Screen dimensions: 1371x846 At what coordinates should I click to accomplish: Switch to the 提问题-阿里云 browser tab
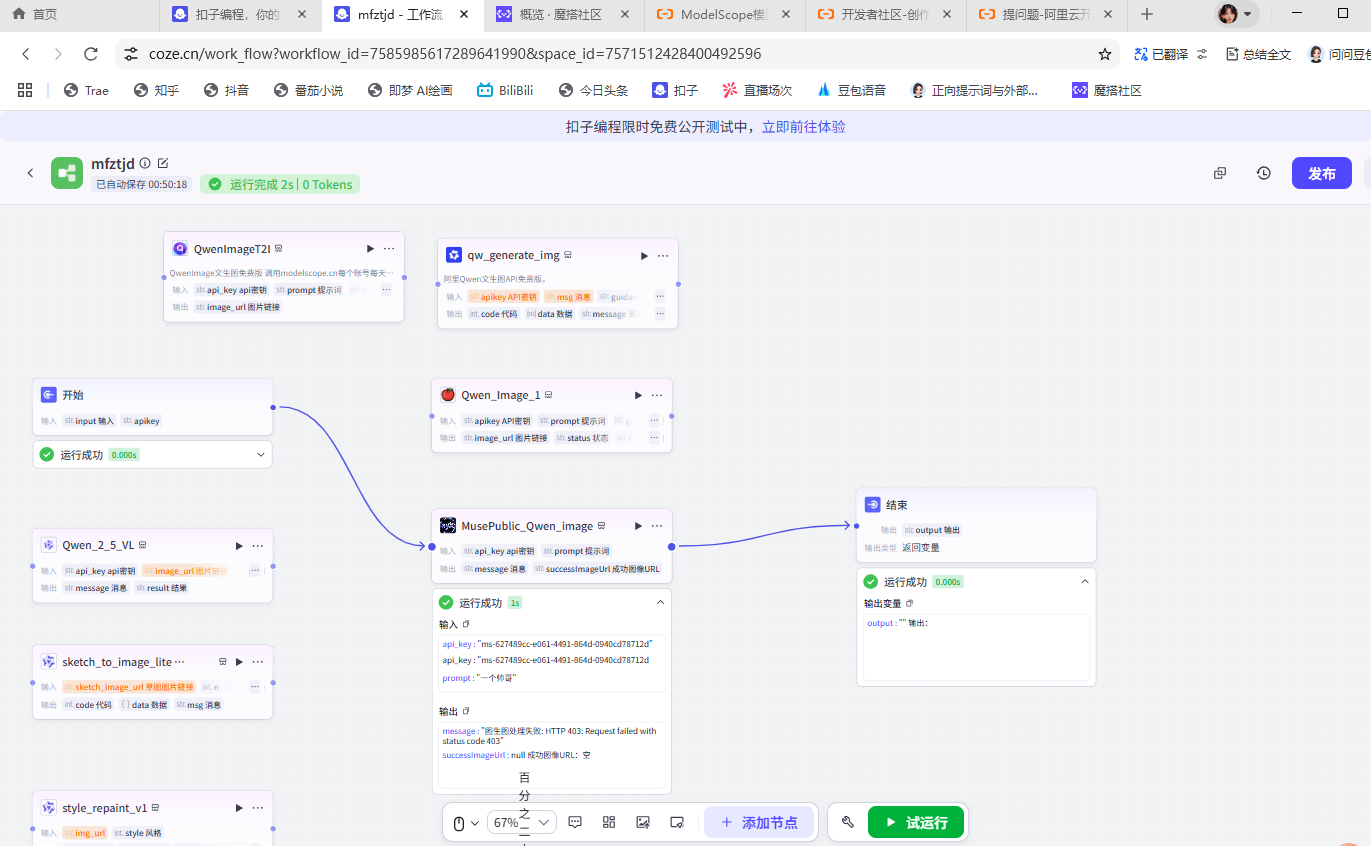click(x=1047, y=14)
